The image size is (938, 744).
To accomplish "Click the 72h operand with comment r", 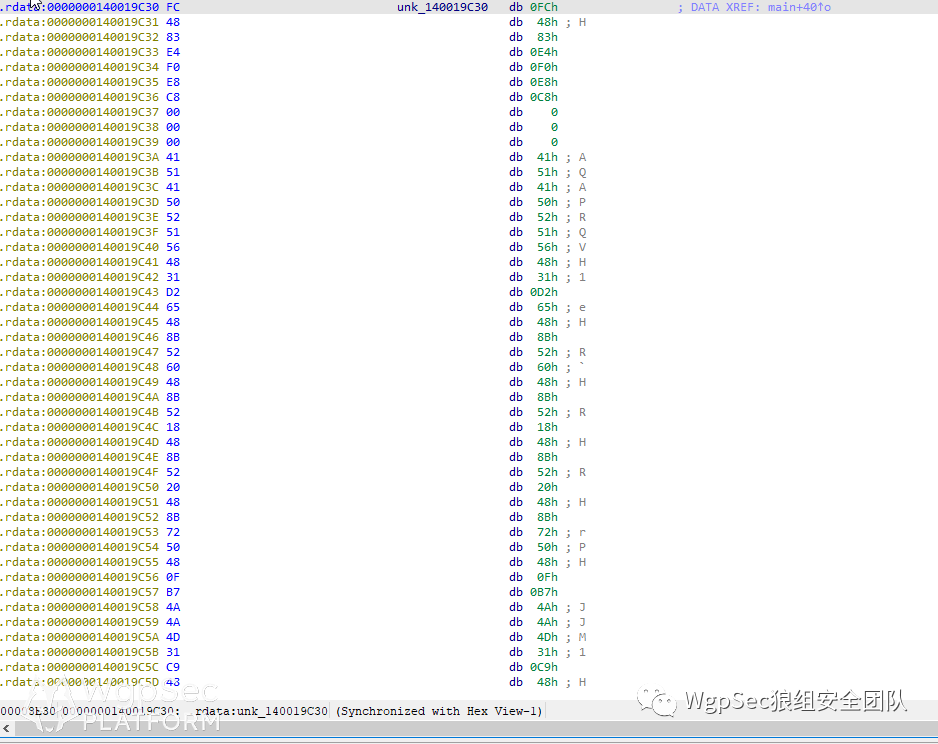I will pos(547,532).
